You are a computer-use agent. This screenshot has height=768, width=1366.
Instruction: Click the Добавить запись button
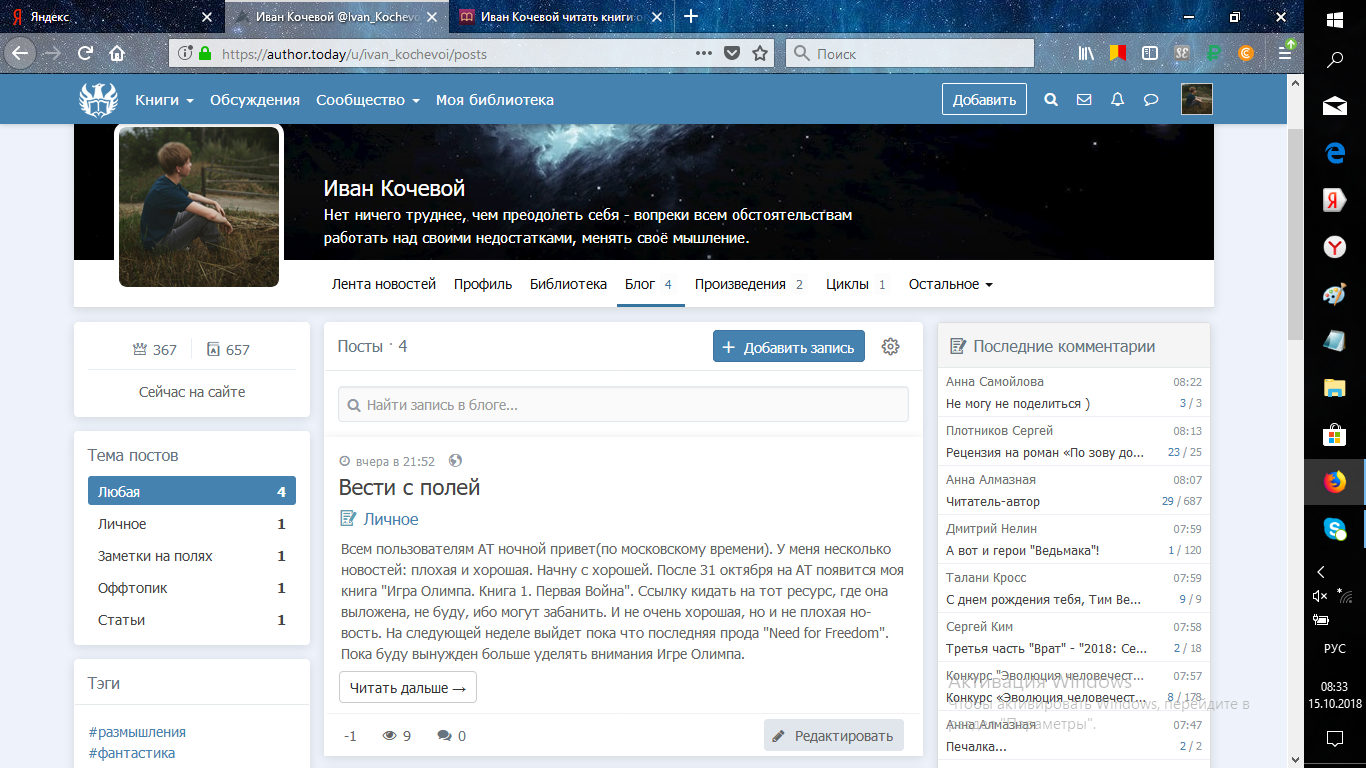click(788, 347)
